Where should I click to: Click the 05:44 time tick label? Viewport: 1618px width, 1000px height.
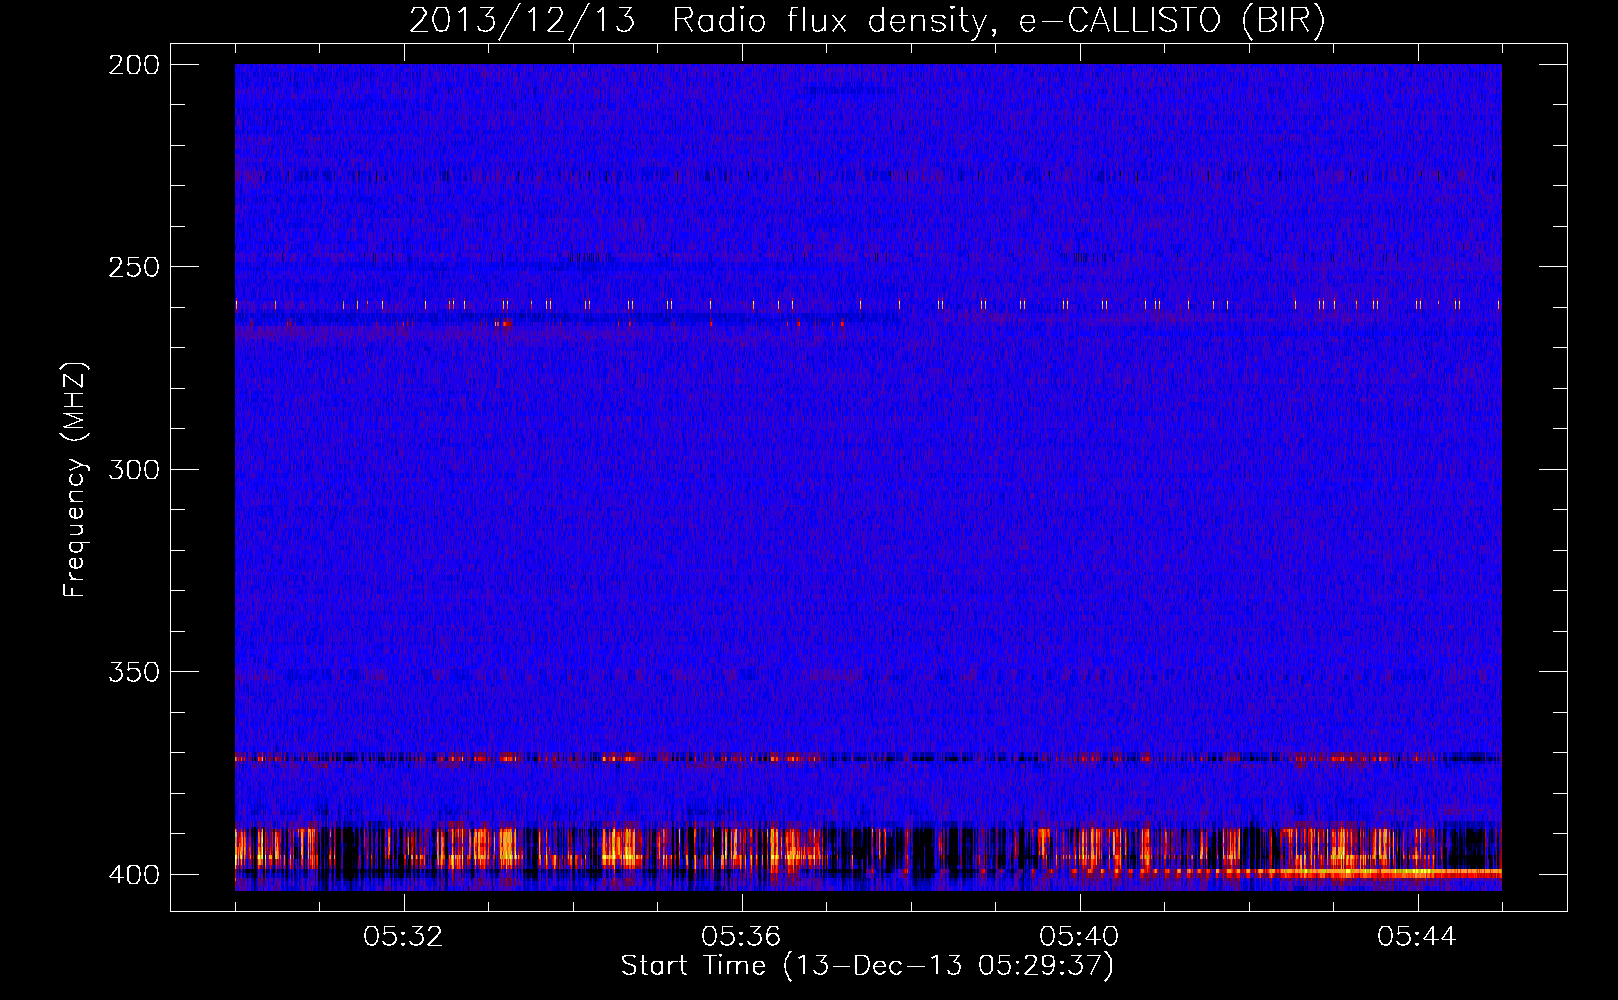point(1417,937)
